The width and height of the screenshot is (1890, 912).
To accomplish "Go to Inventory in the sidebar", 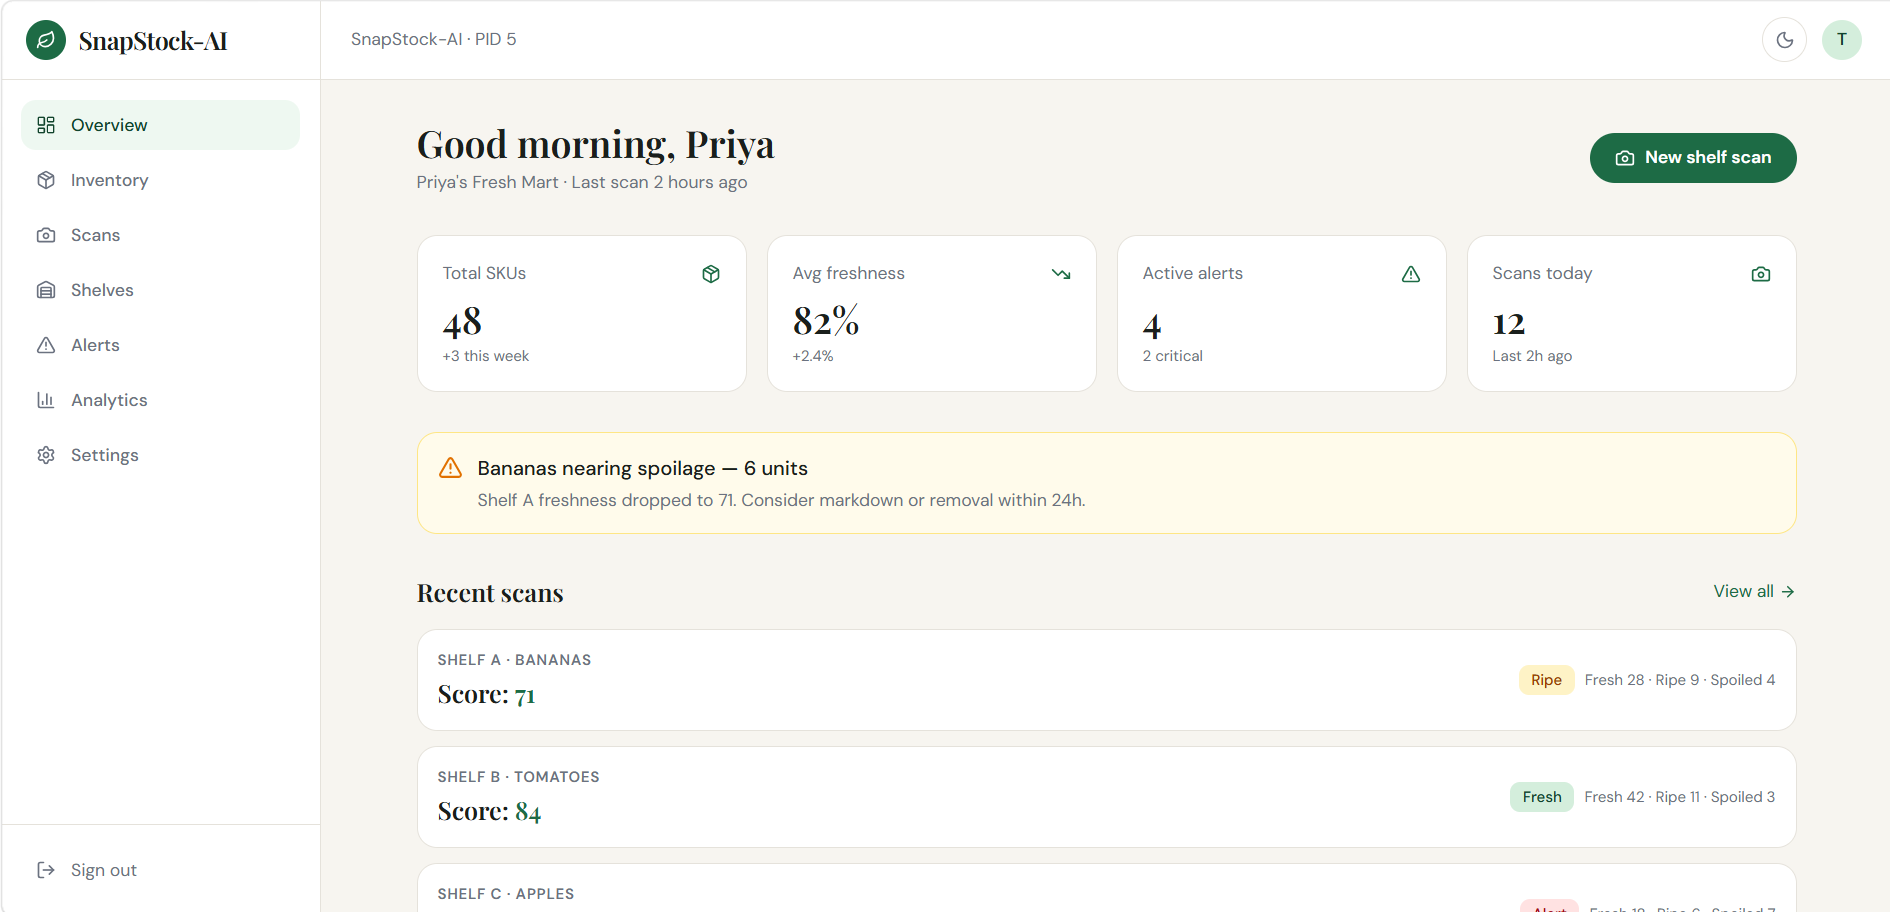I will click(160, 180).
